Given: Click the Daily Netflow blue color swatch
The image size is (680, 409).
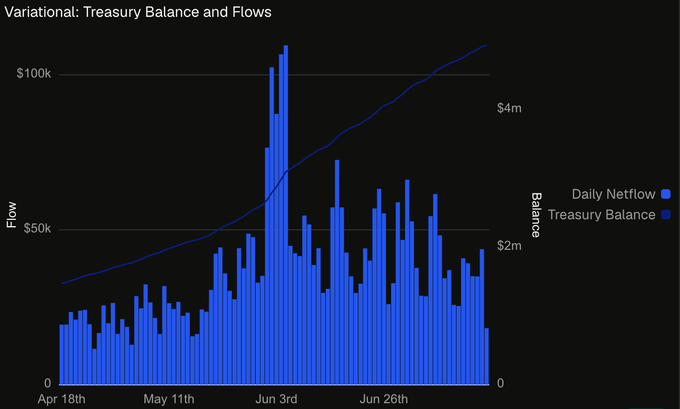Looking at the screenshot, I should coord(666,194).
